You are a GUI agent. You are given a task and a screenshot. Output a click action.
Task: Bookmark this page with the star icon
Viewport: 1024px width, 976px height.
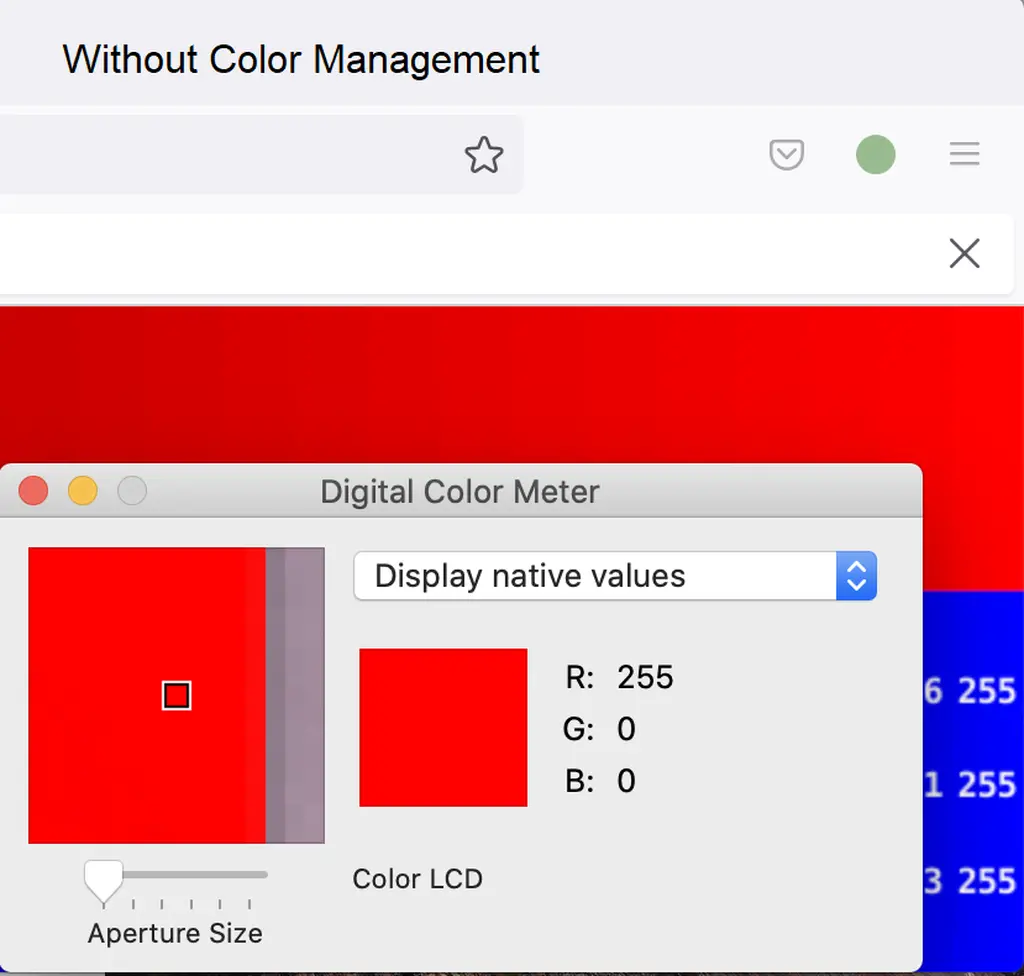tap(484, 155)
